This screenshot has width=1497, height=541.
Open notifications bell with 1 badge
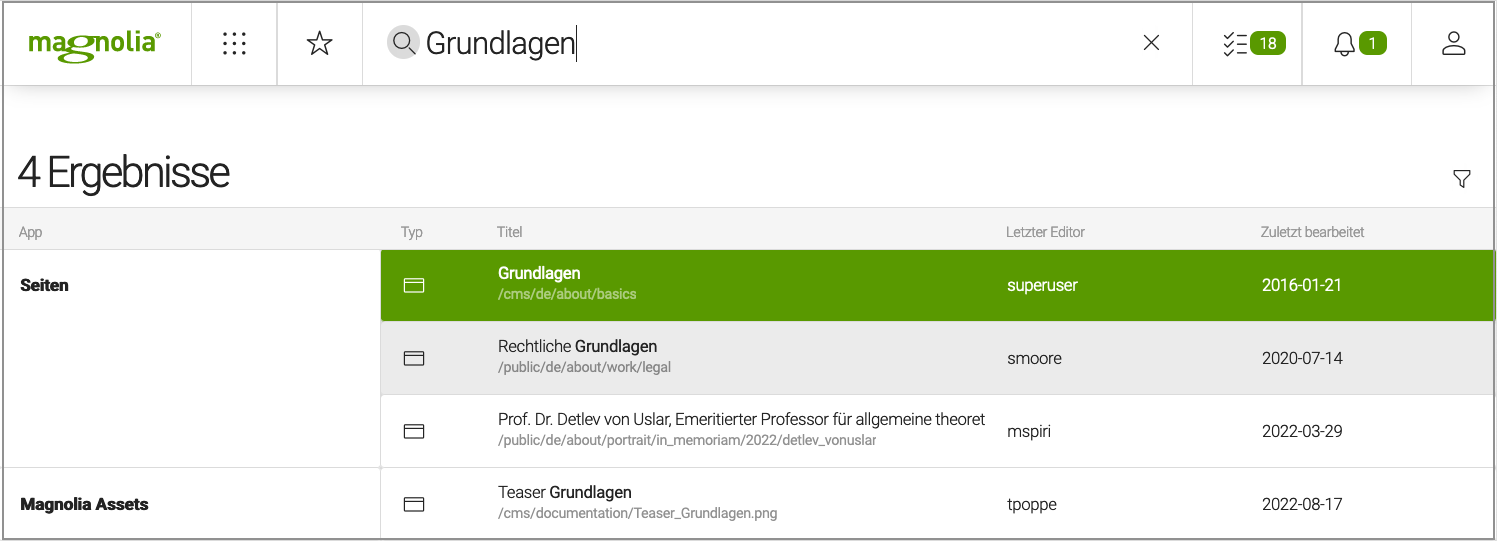point(1358,43)
